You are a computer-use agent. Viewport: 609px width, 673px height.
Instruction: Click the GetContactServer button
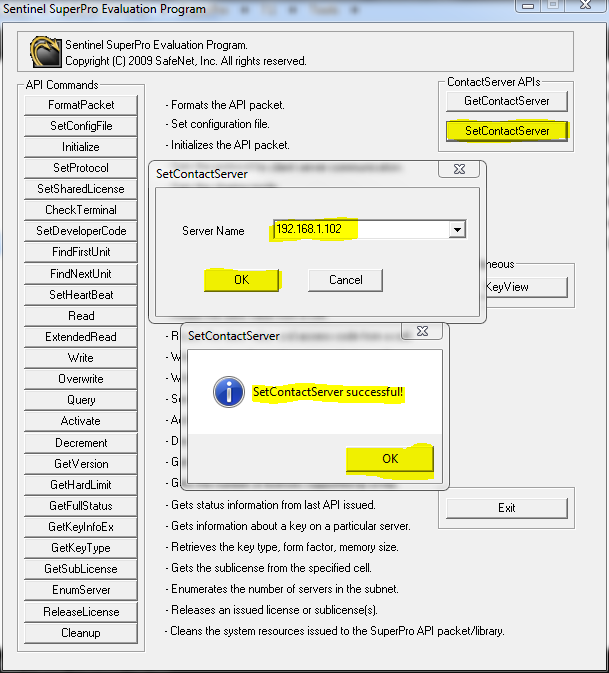coord(507,101)
